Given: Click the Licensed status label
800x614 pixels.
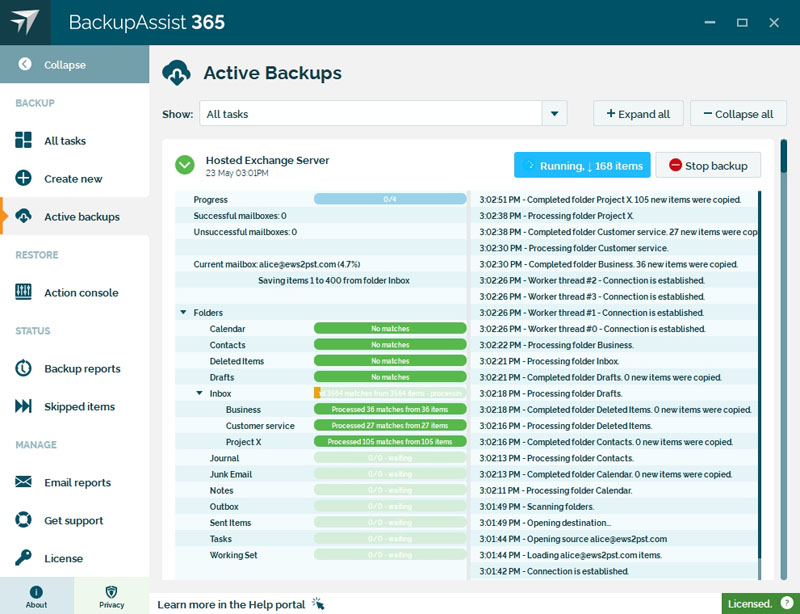Looking at the screenshot, I should 750,604.
